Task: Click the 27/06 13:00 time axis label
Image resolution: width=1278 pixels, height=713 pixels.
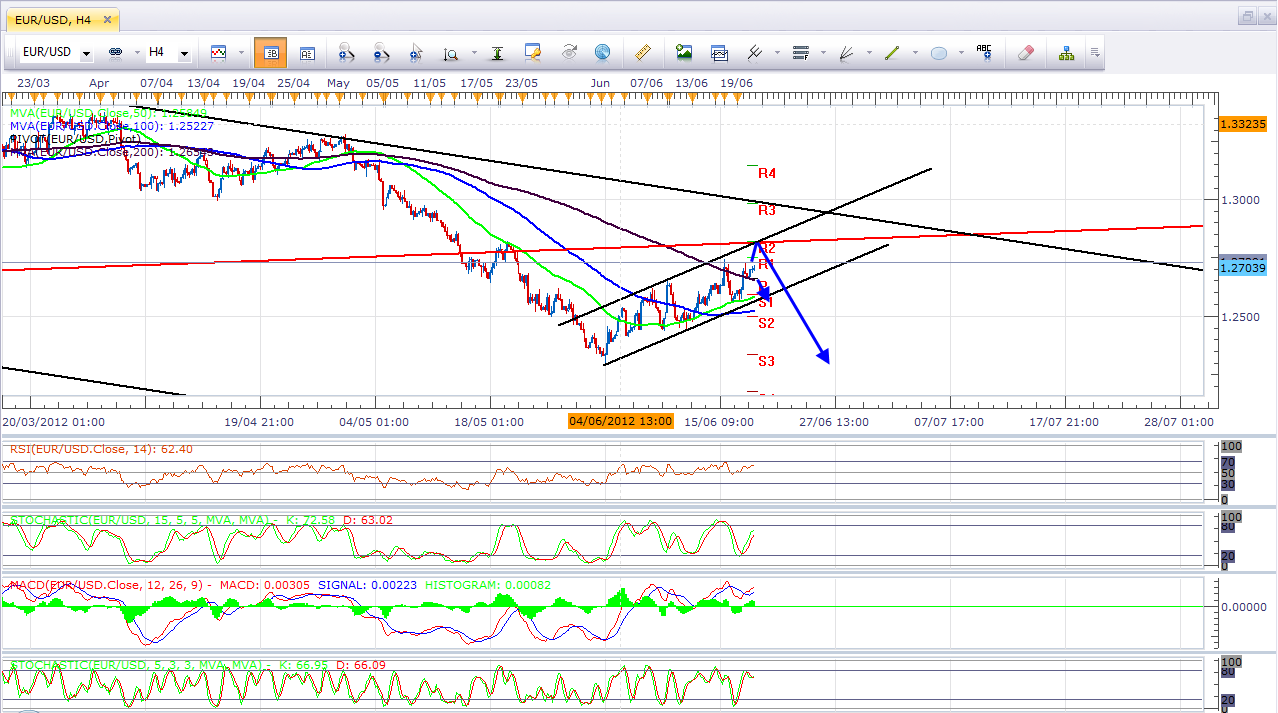Action: 834,422
